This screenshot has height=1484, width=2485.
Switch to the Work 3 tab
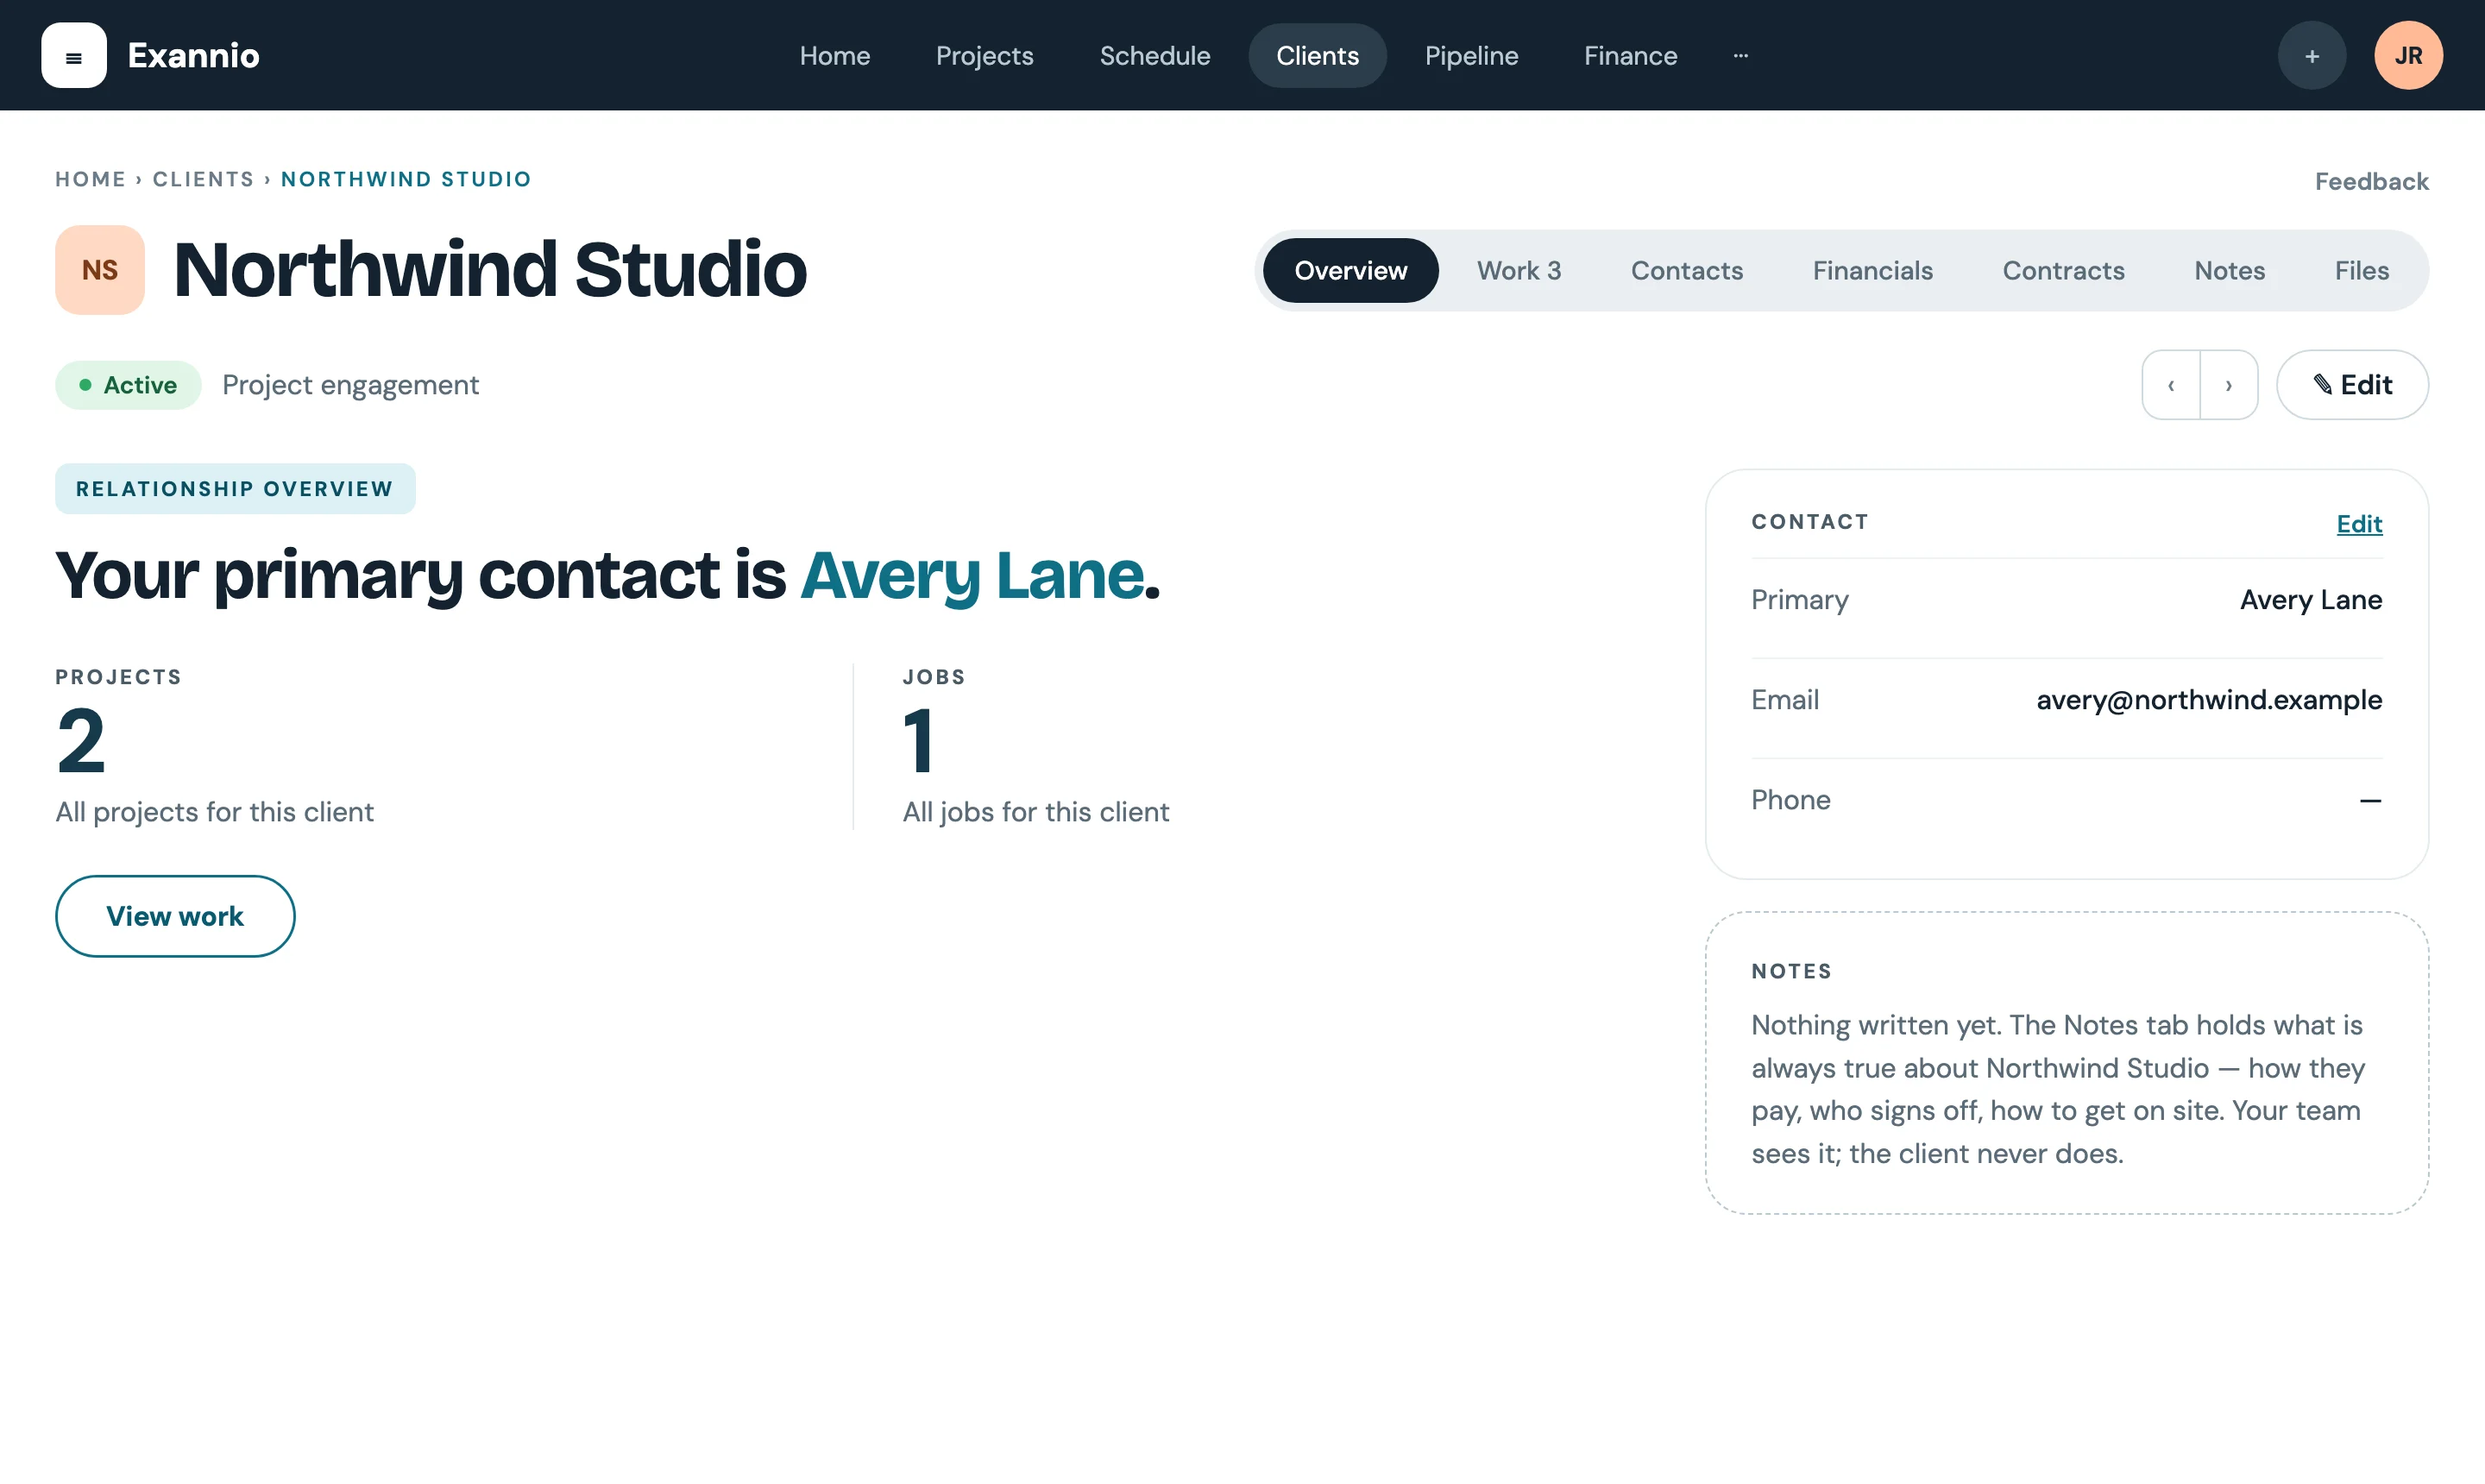point(1518,270)
